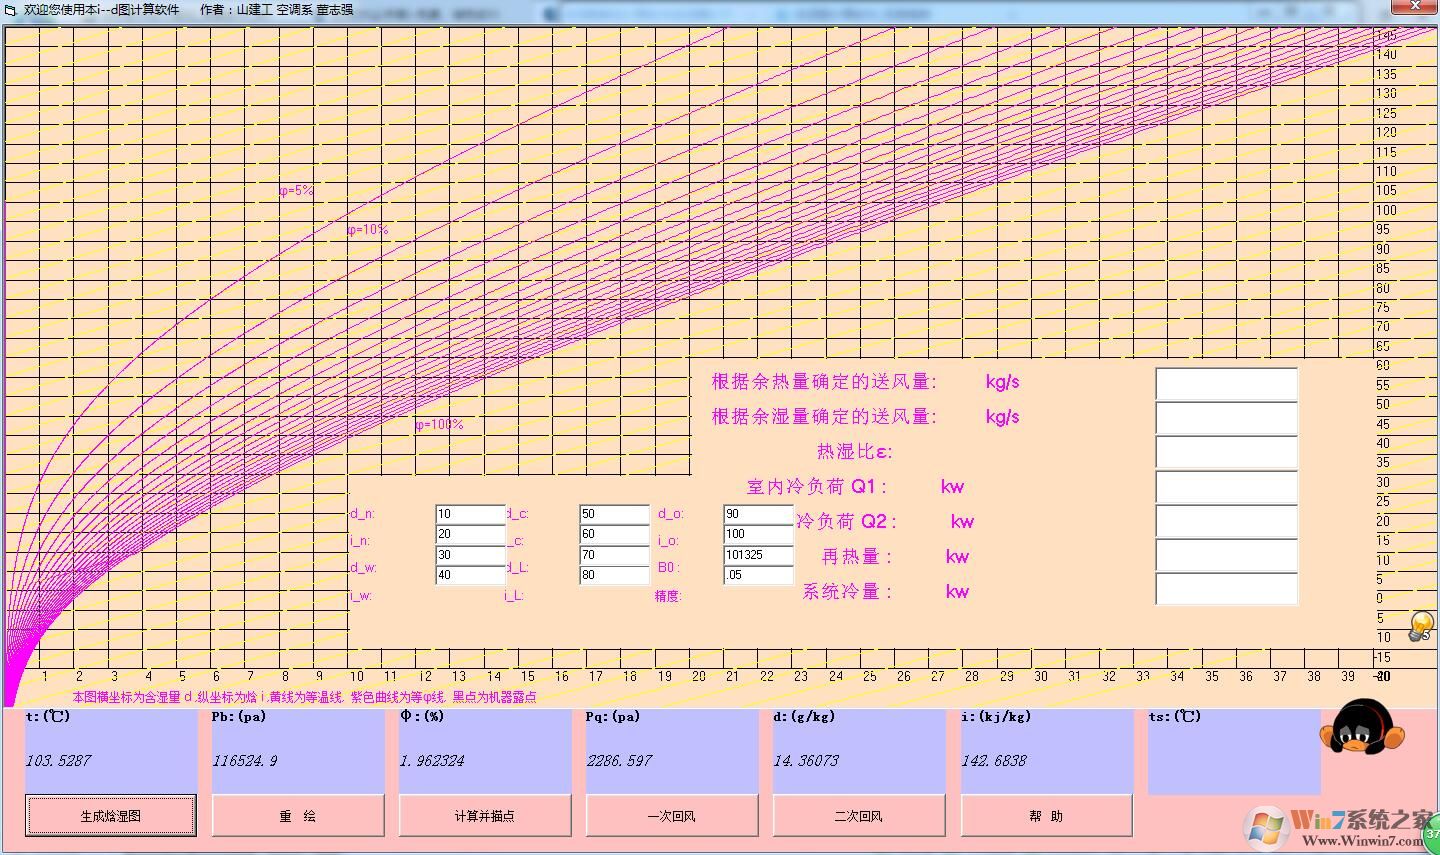Click the result box for 根据余湿量确定的送风量

[x=1226, y=418]
